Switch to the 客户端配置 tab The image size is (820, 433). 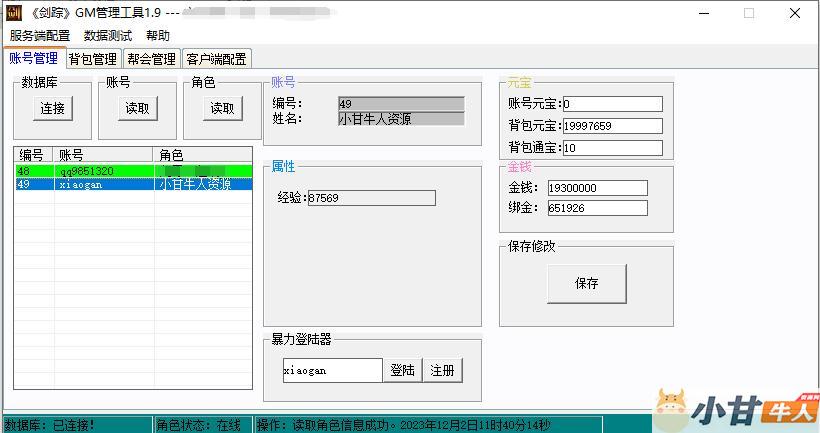(216, 59)
